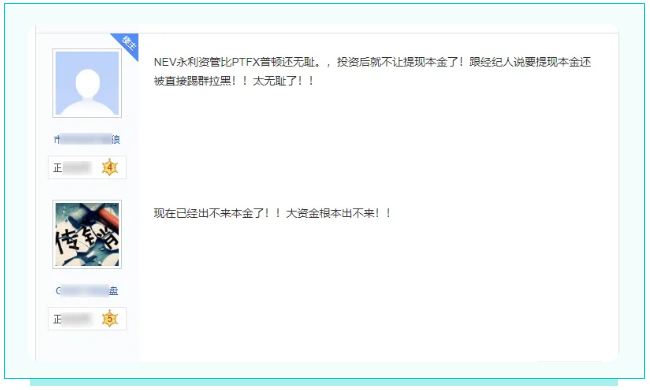
Task: Open the 传销 avatar image
Action: pyautogui.click(x=87, y=235)
